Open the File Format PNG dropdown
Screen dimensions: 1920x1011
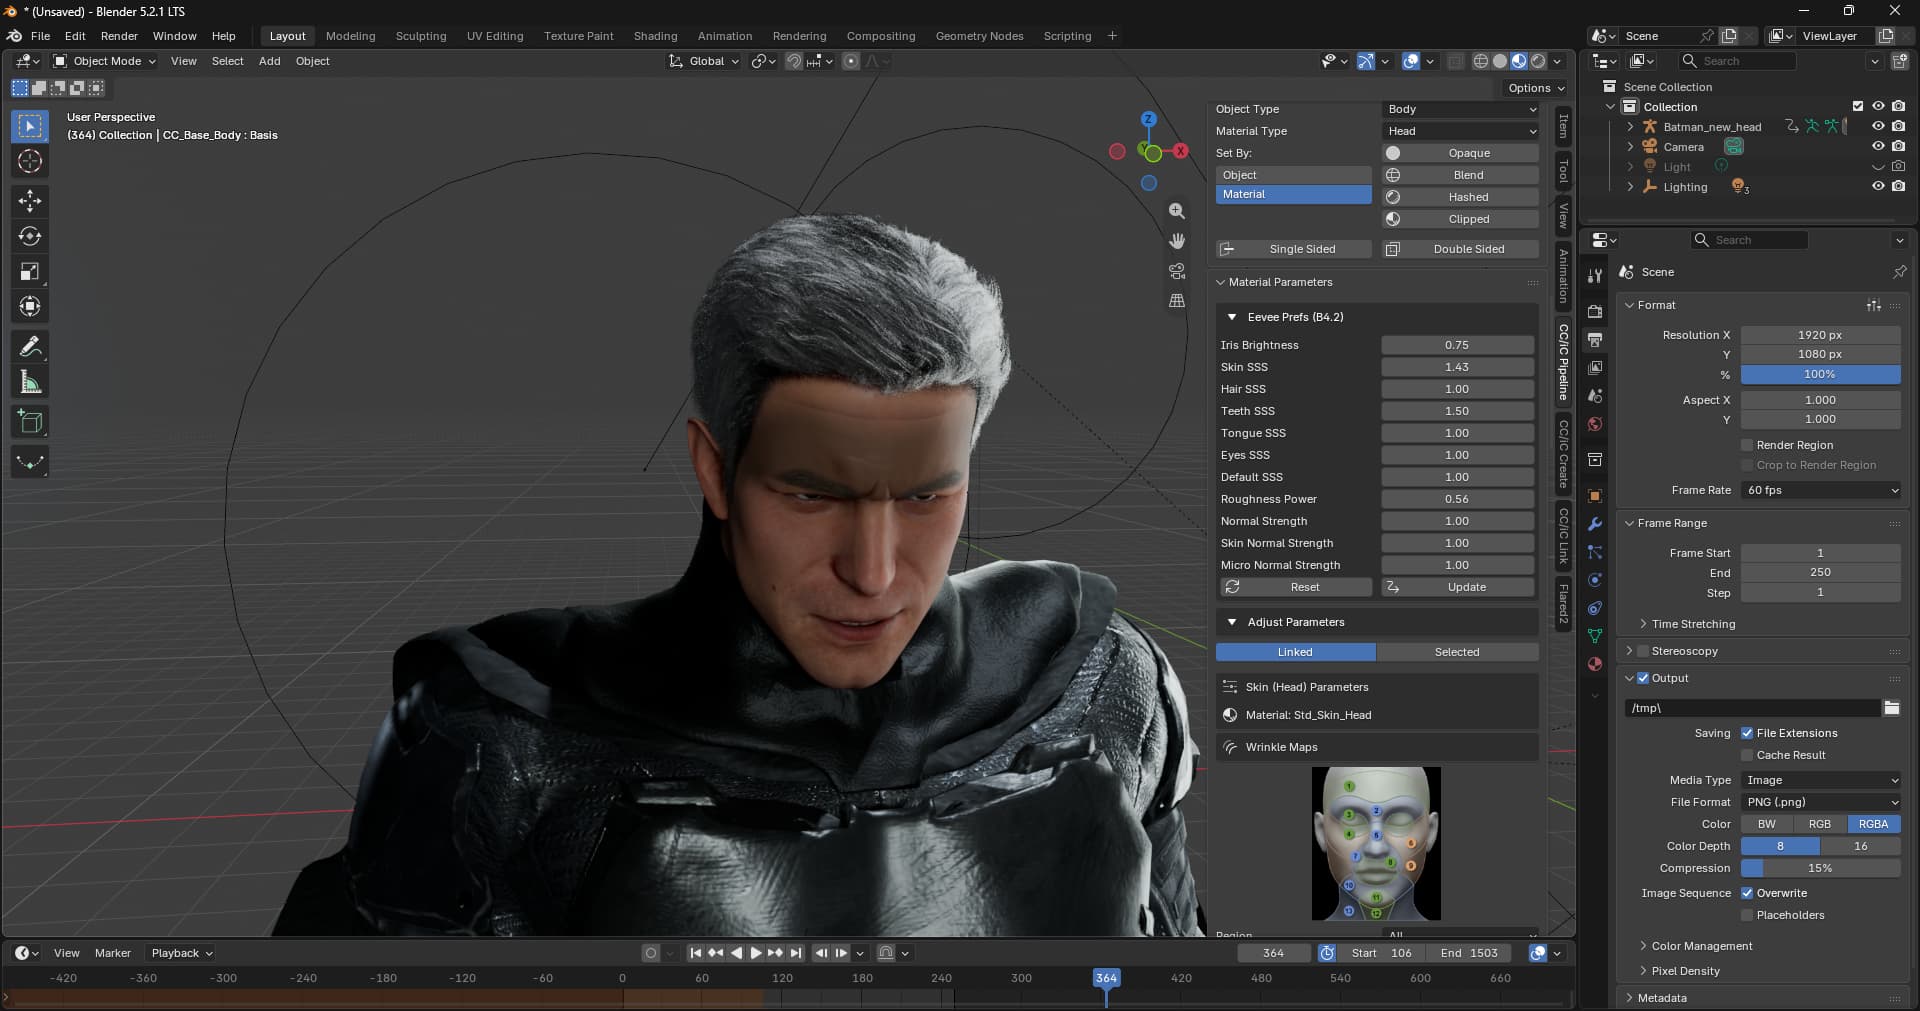(1820, 802)
